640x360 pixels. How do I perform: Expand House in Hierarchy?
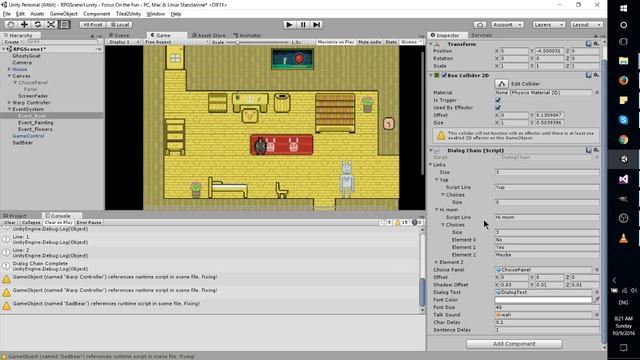[x=9, y=69]
